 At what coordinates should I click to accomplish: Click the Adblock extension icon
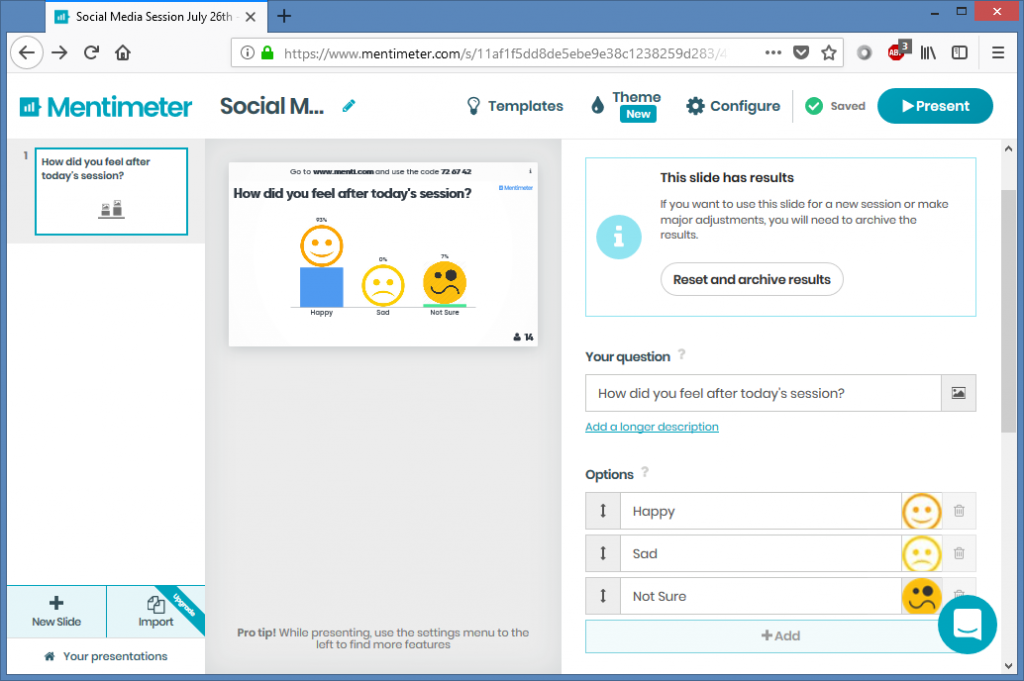[x=898, y=51]
